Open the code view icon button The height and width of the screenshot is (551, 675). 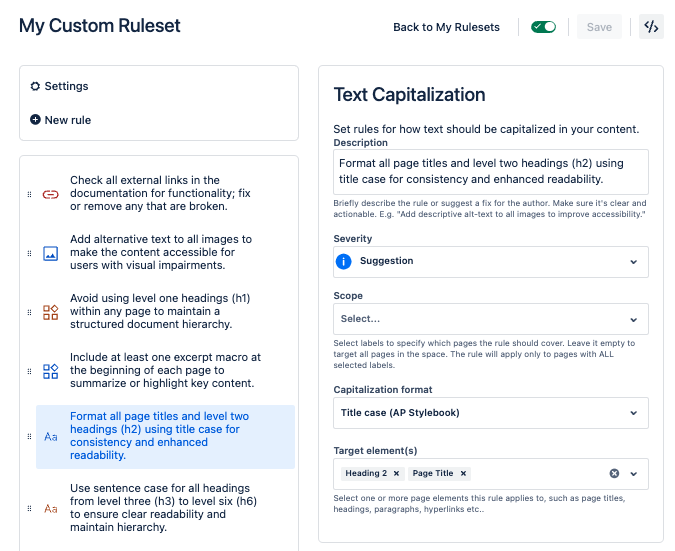point(651,27)
